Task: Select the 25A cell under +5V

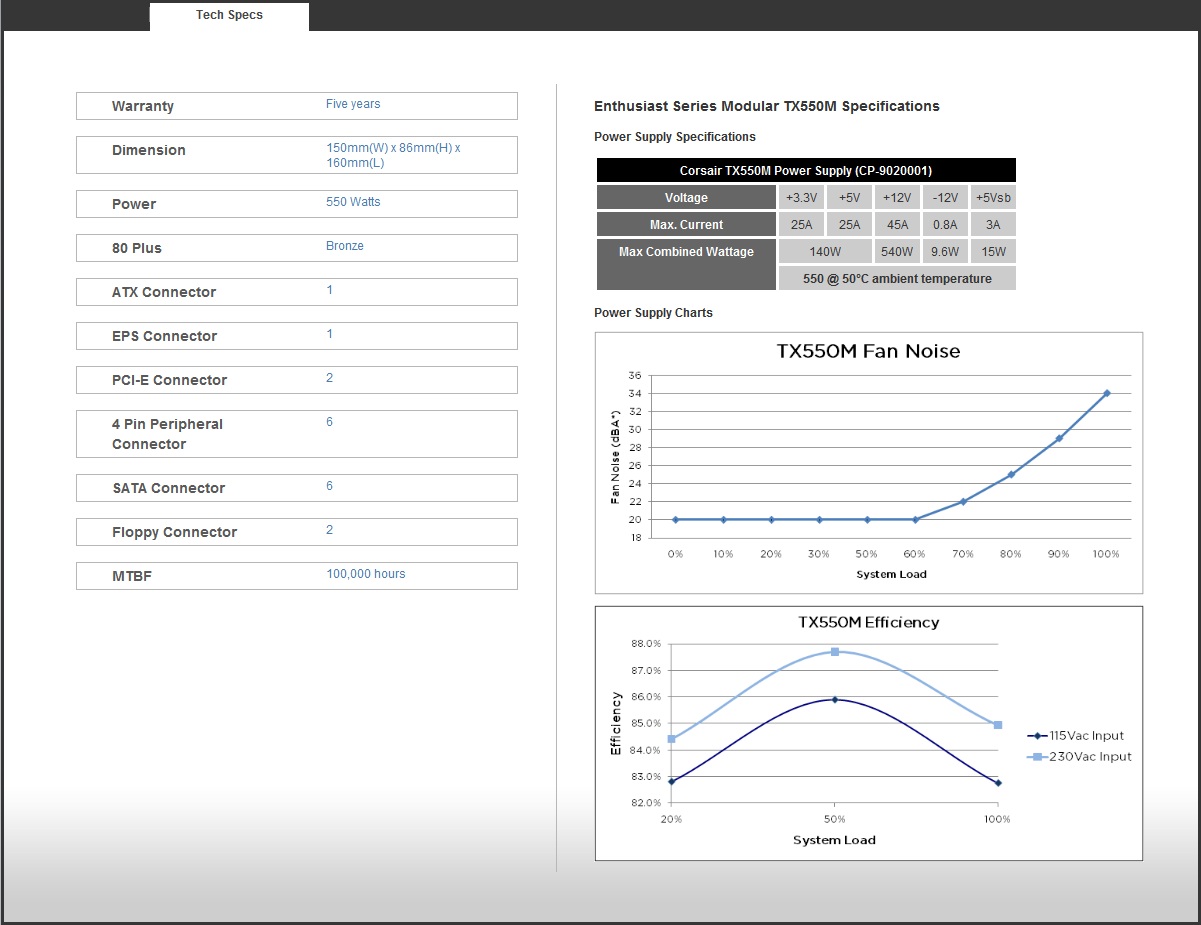Action: click(x=850, y=225)
